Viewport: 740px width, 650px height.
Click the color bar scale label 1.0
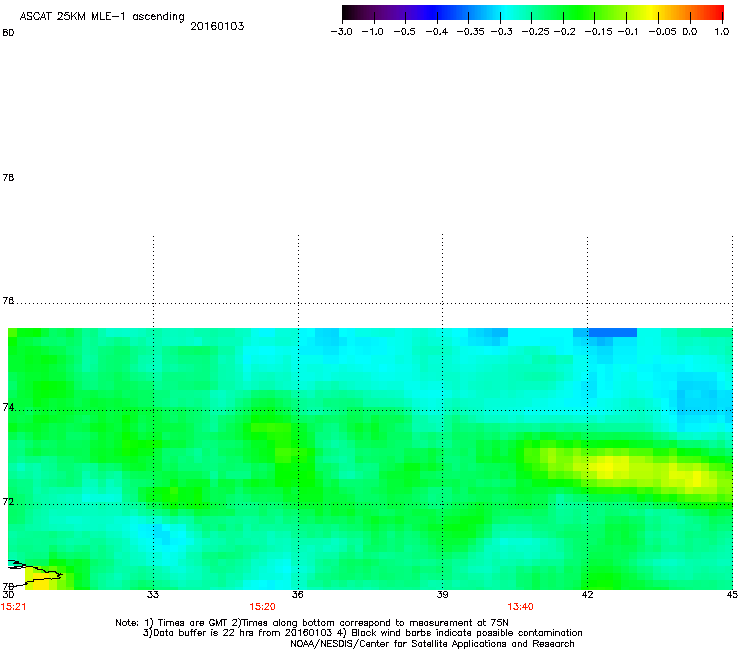coord(722,32)
